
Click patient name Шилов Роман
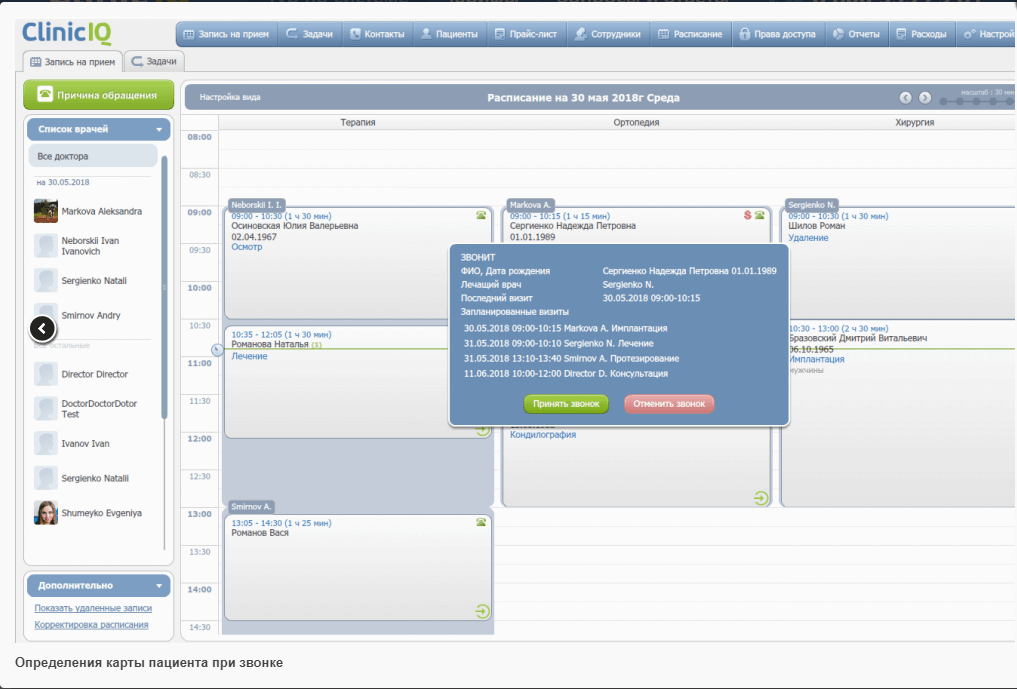(817, 226)
